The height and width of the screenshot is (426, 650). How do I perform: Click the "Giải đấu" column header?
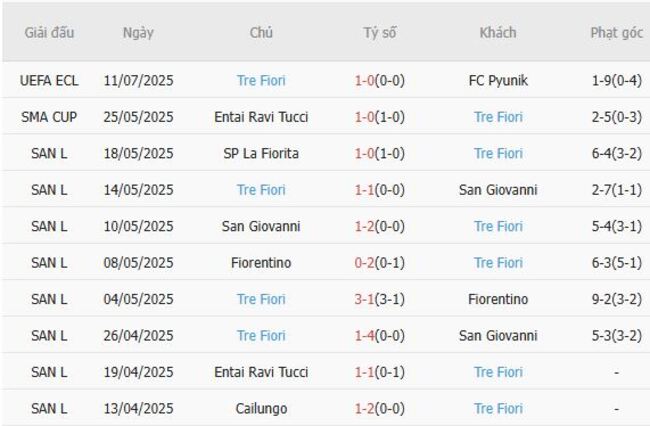(x=48, y=33)
